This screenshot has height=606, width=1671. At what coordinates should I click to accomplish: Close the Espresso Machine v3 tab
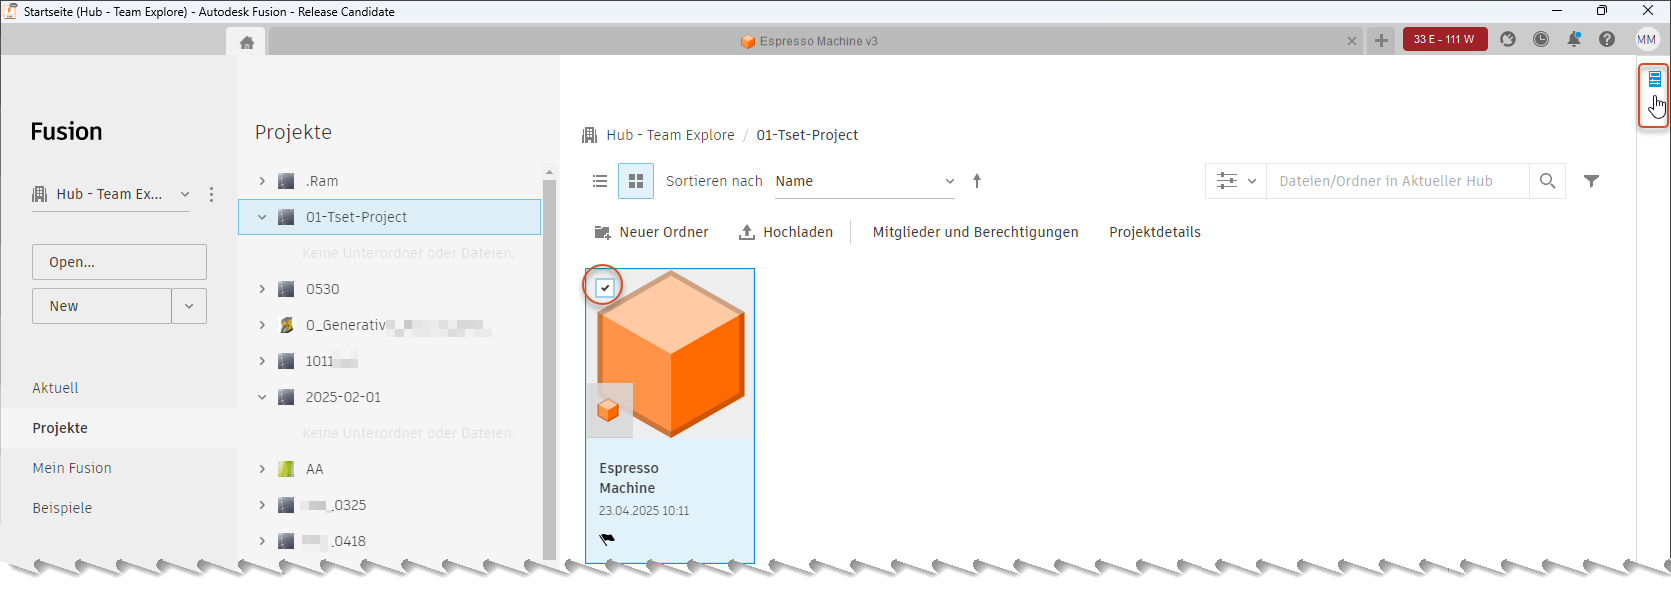click(1352, 41)
